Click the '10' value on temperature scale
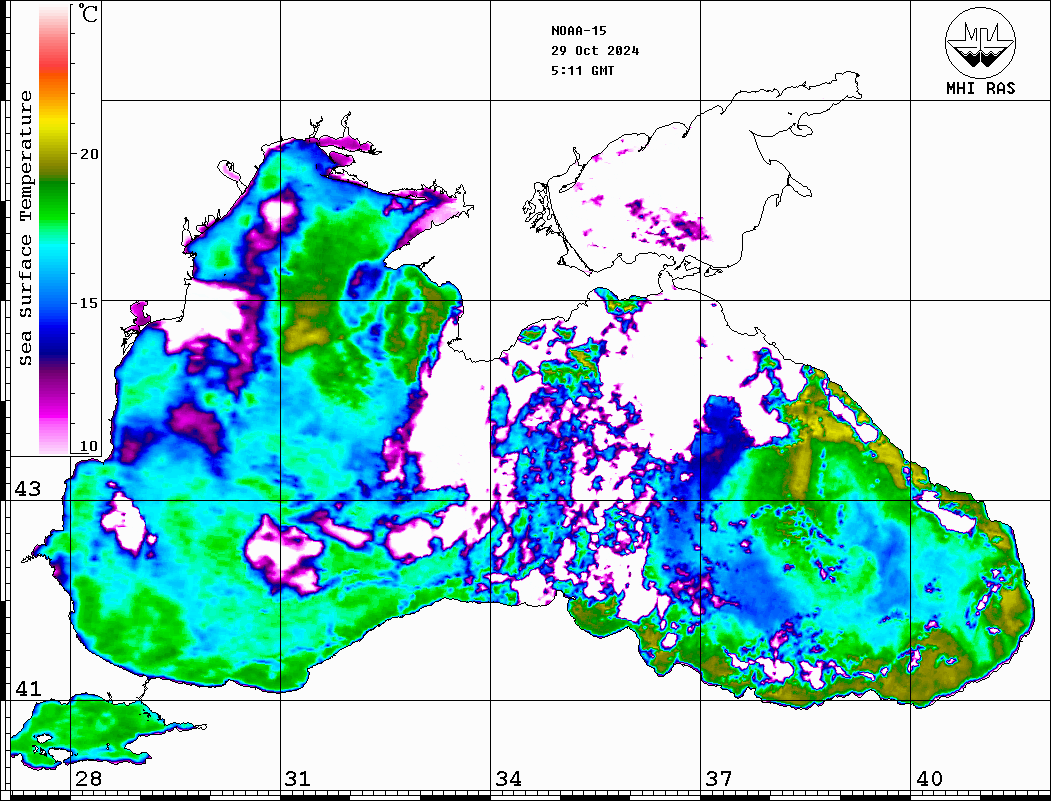The image size is (1051, 801). tap(89, 446)
